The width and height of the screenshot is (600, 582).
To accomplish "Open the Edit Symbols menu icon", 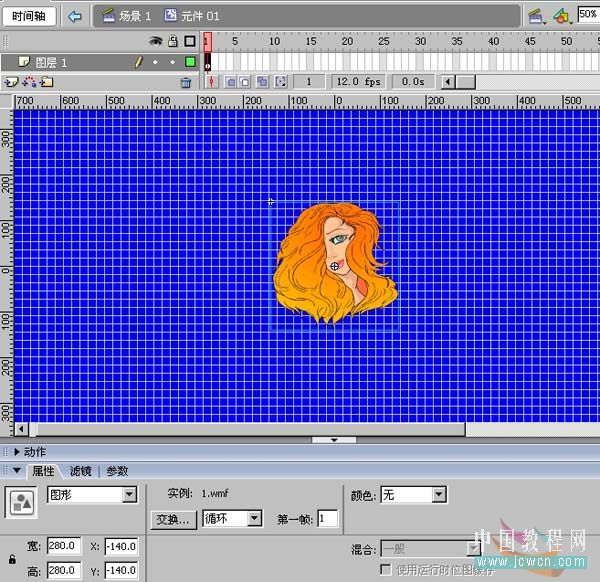I will click(562, 16).
